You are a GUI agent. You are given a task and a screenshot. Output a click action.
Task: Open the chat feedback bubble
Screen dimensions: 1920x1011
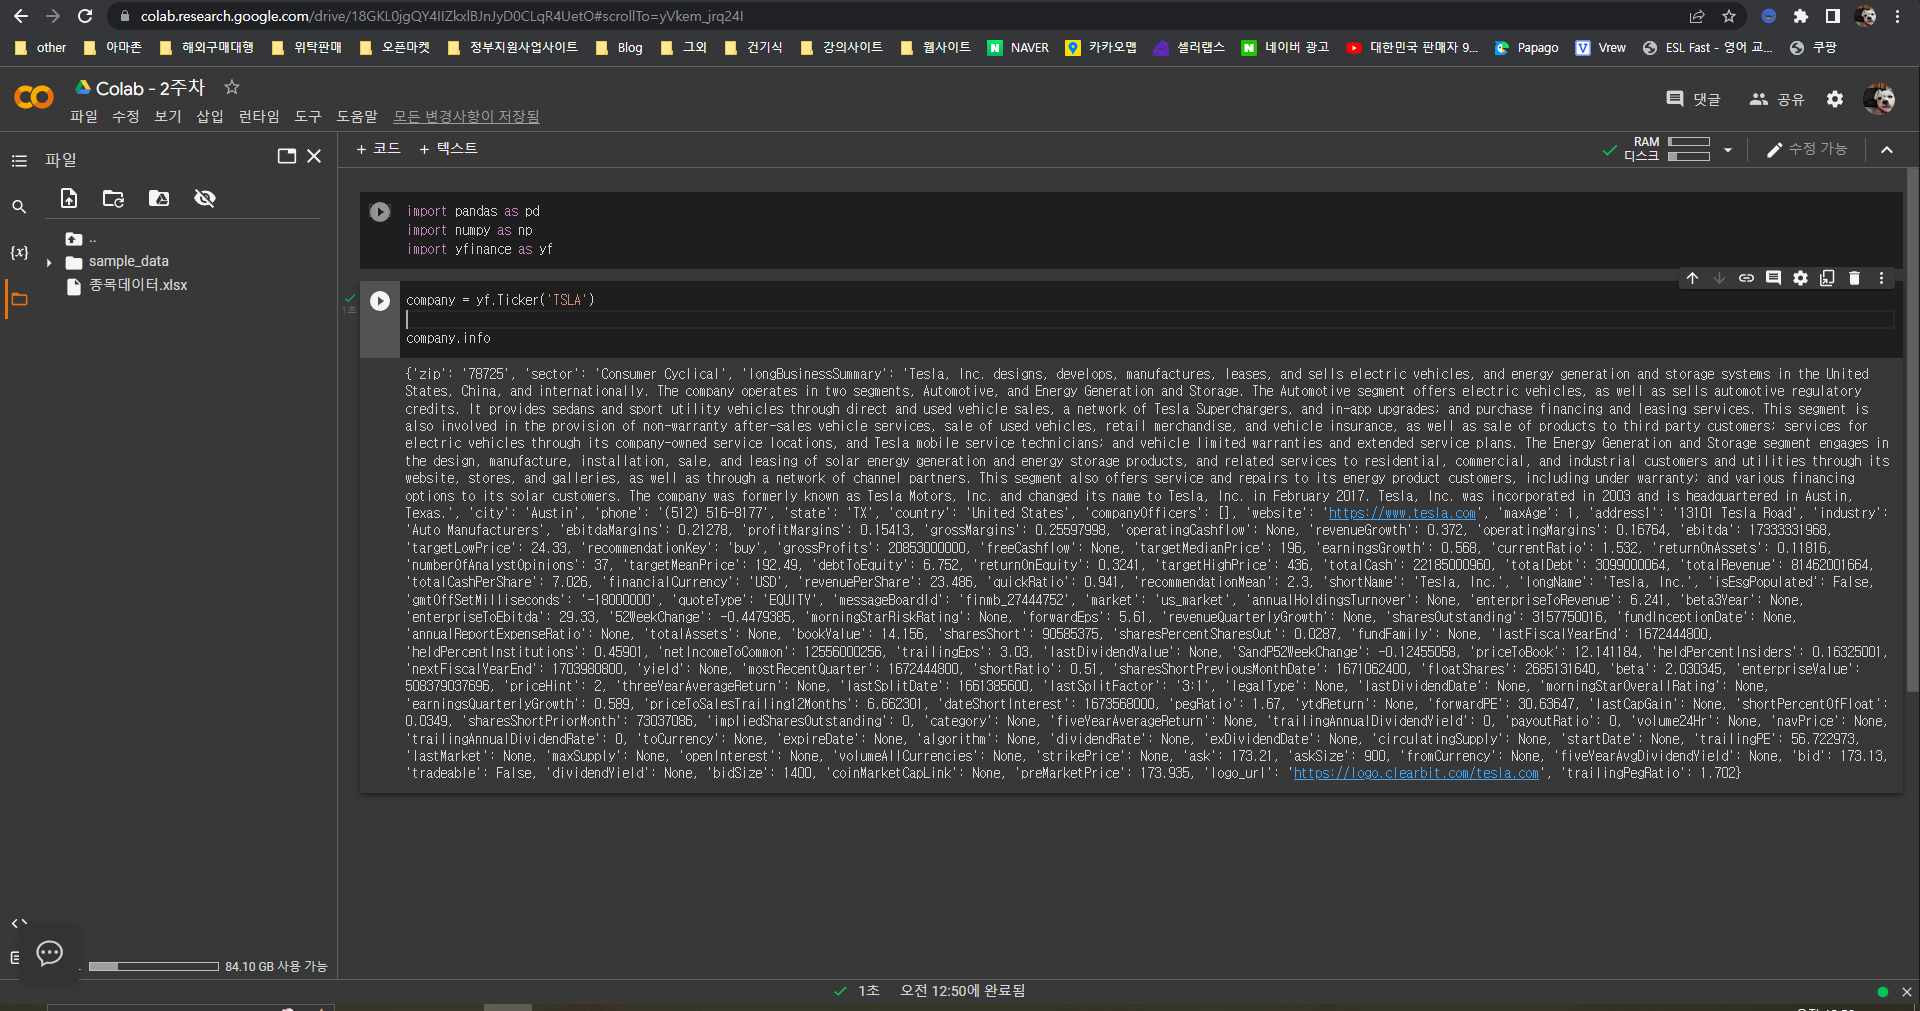49,953
